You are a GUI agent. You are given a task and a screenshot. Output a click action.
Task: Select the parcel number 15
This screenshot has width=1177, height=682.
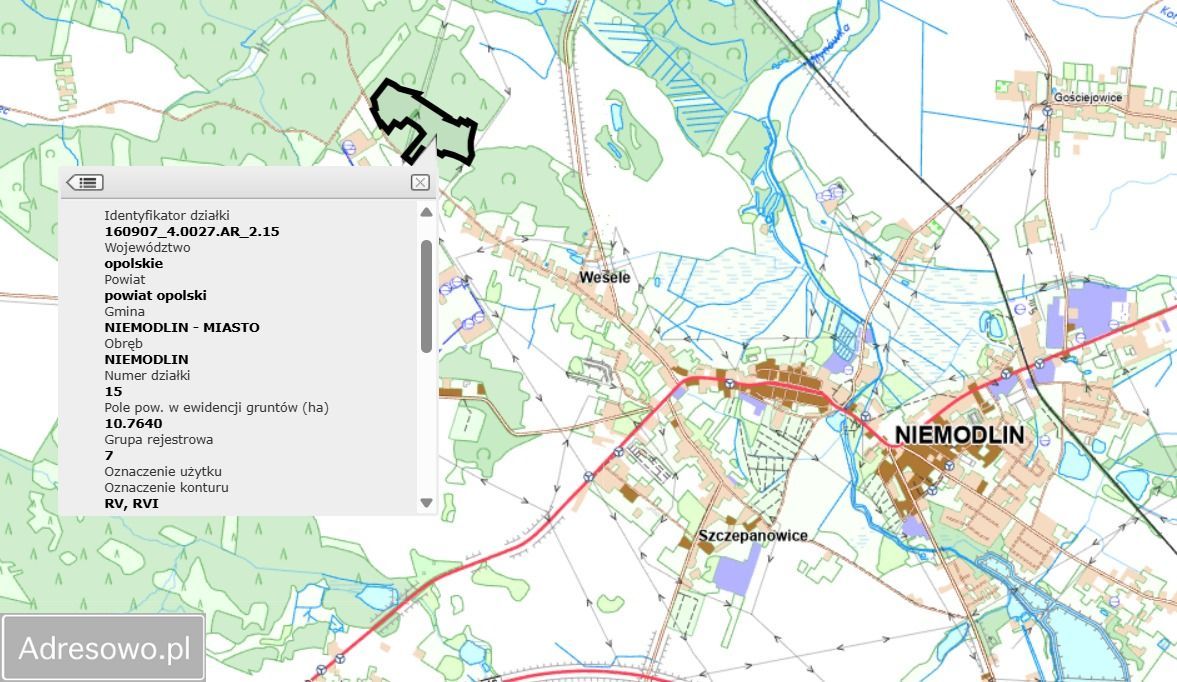coord(113,392)
